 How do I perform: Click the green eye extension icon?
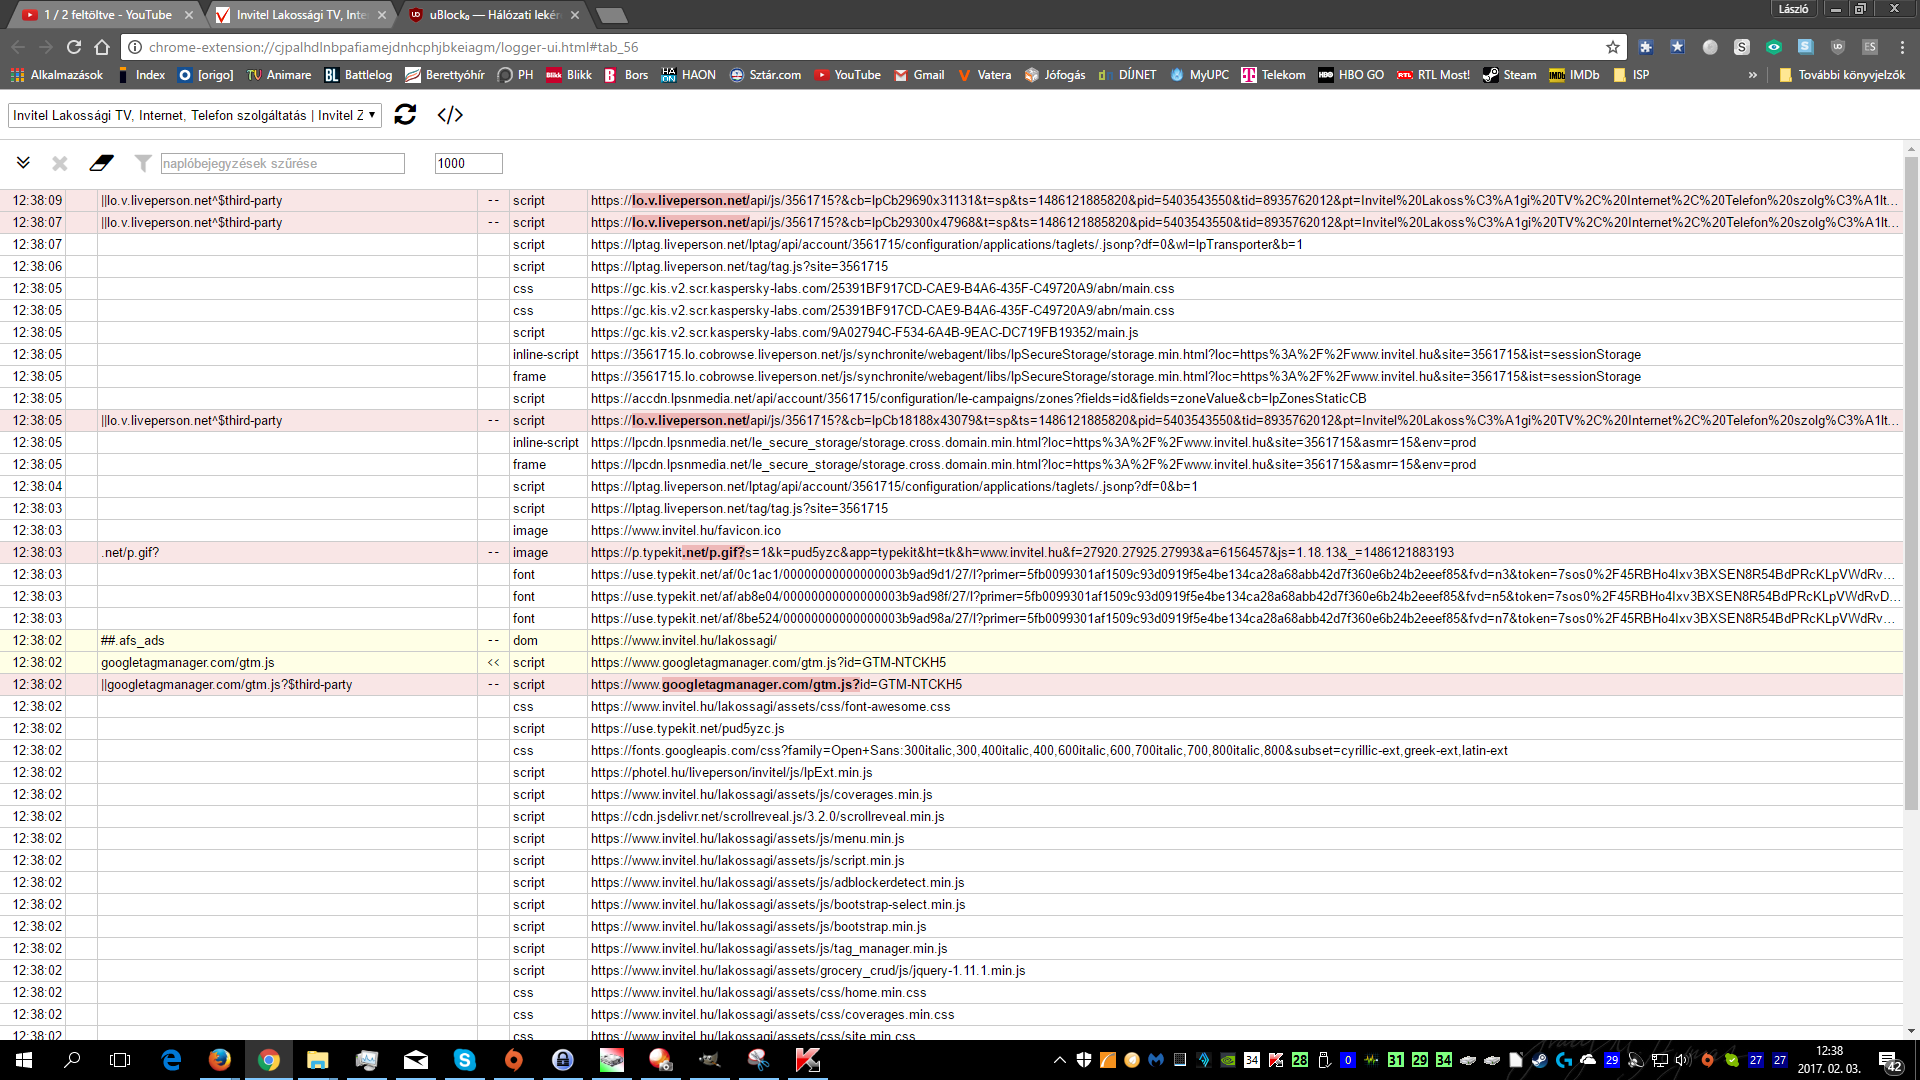pyautogui.click(x=1774, y=47)
